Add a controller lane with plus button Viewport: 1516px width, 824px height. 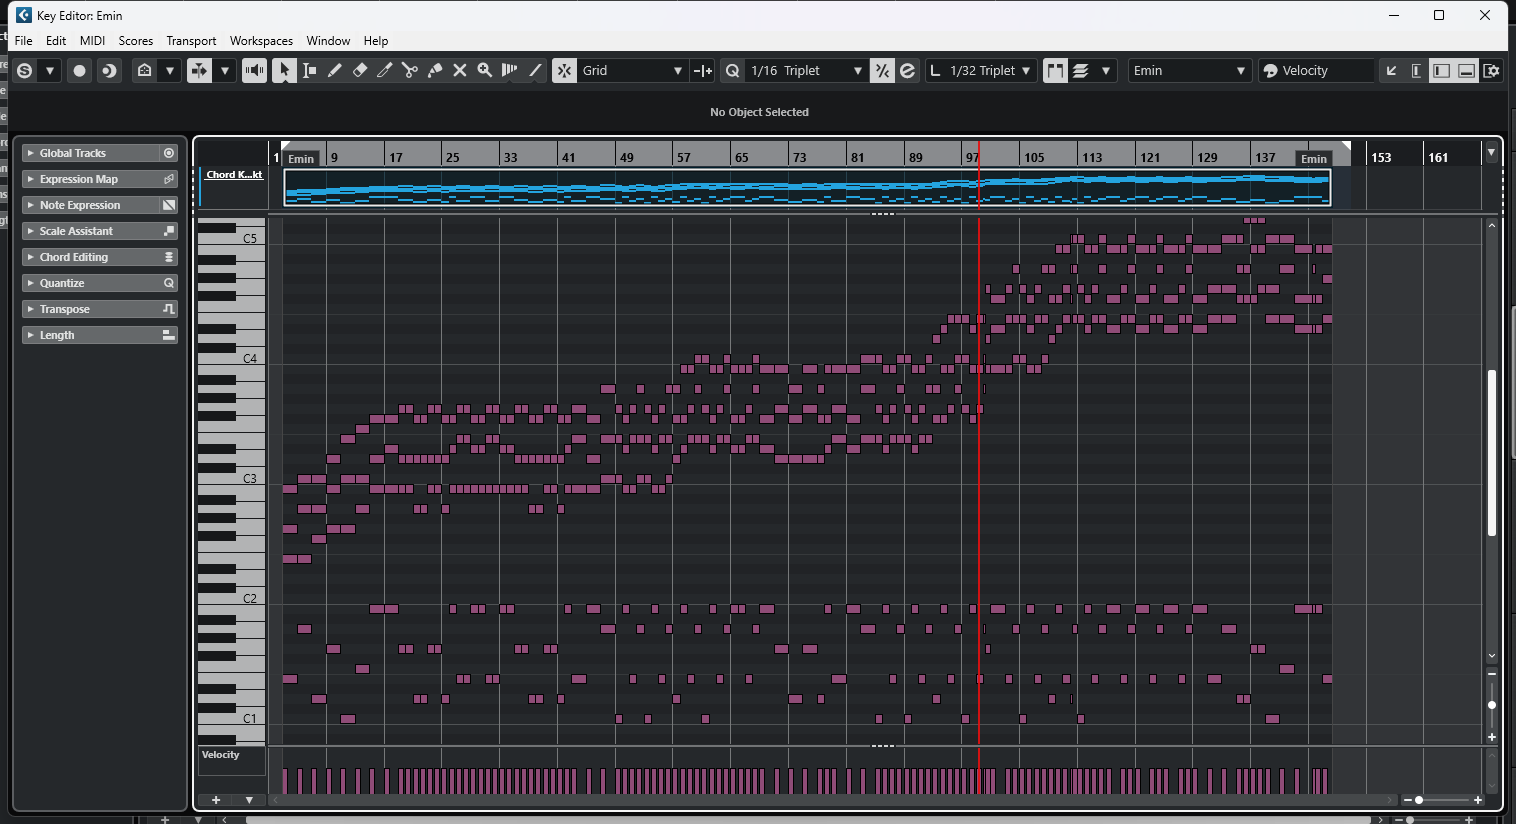coord(216,800)
